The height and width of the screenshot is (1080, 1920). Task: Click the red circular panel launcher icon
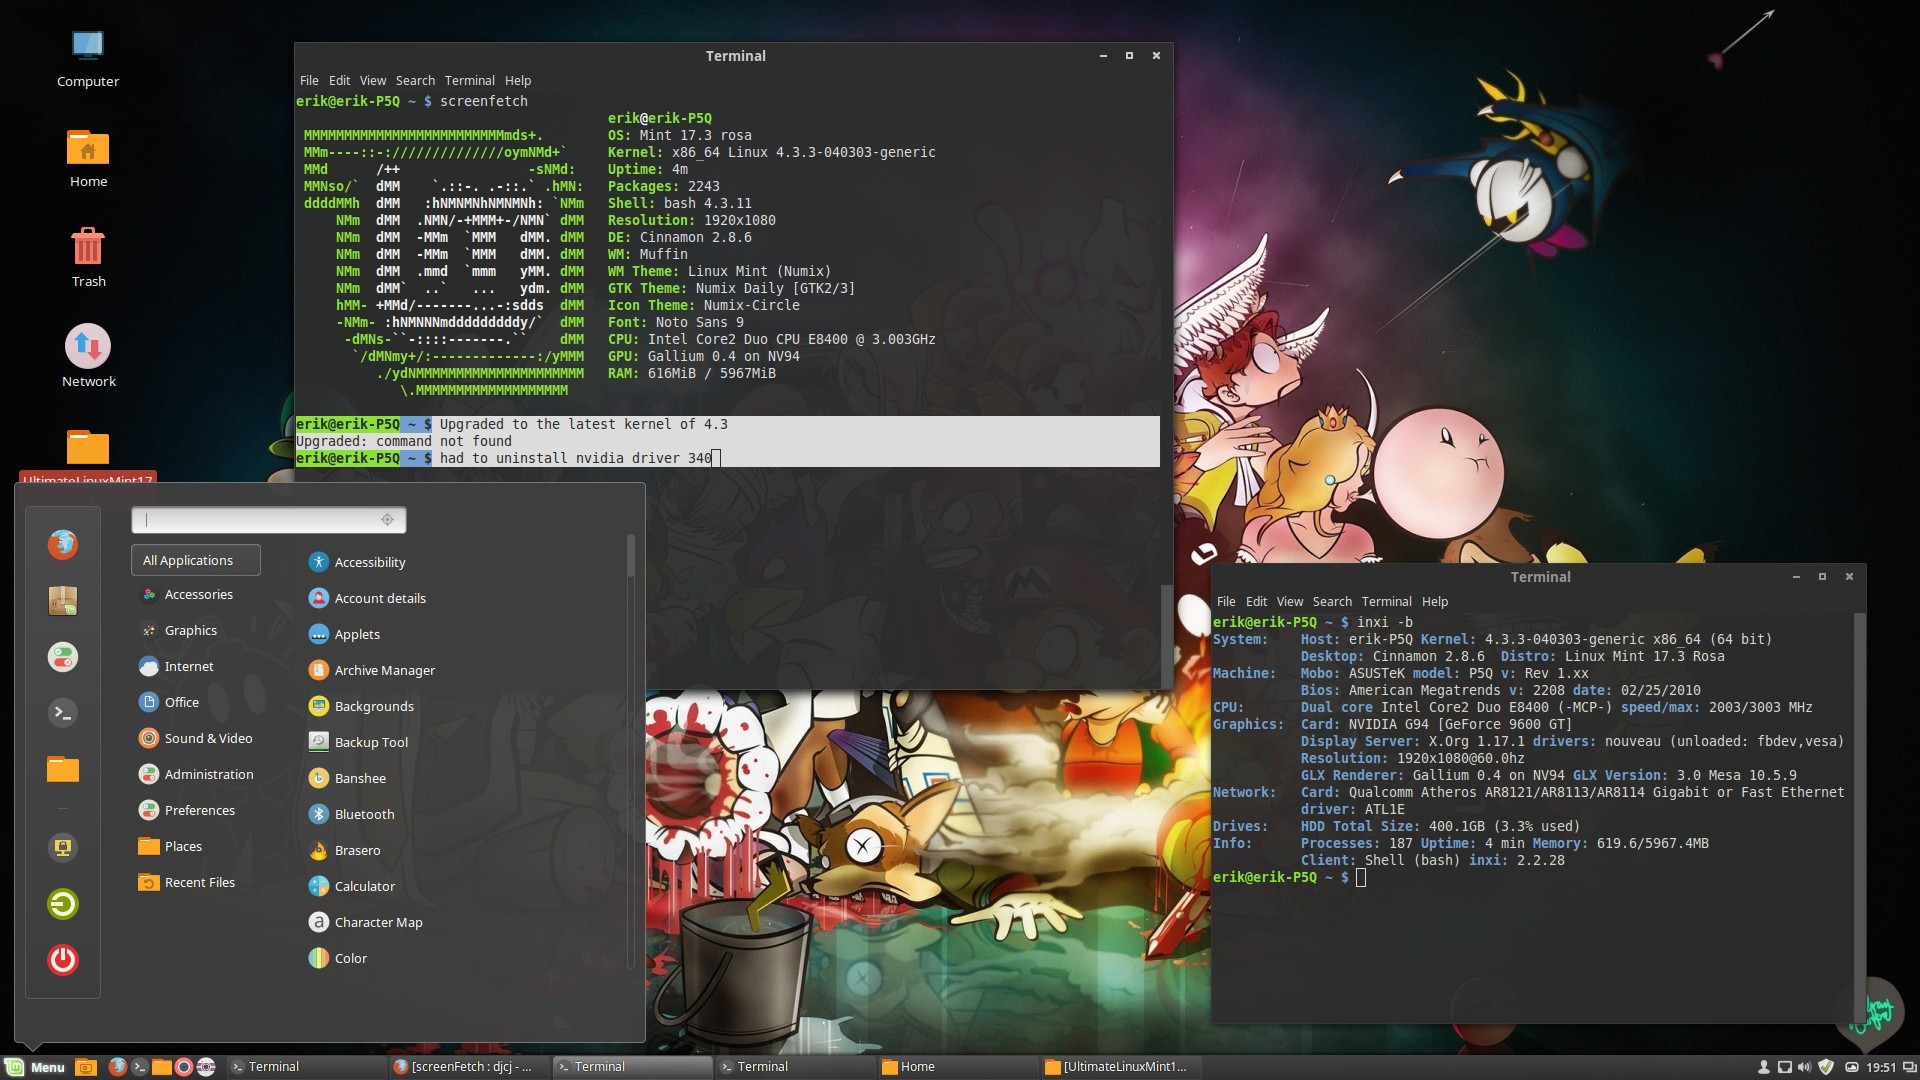[183, 1067]
